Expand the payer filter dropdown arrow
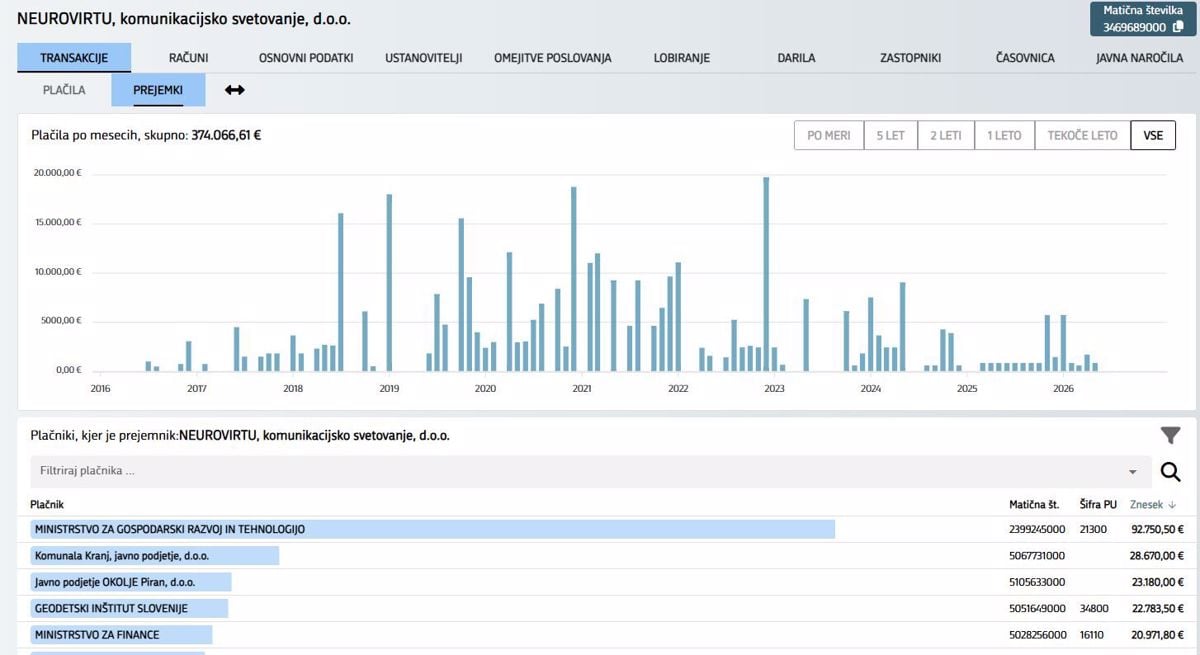The height and width of the screenshot is (655, 1200). point(1133,472)
